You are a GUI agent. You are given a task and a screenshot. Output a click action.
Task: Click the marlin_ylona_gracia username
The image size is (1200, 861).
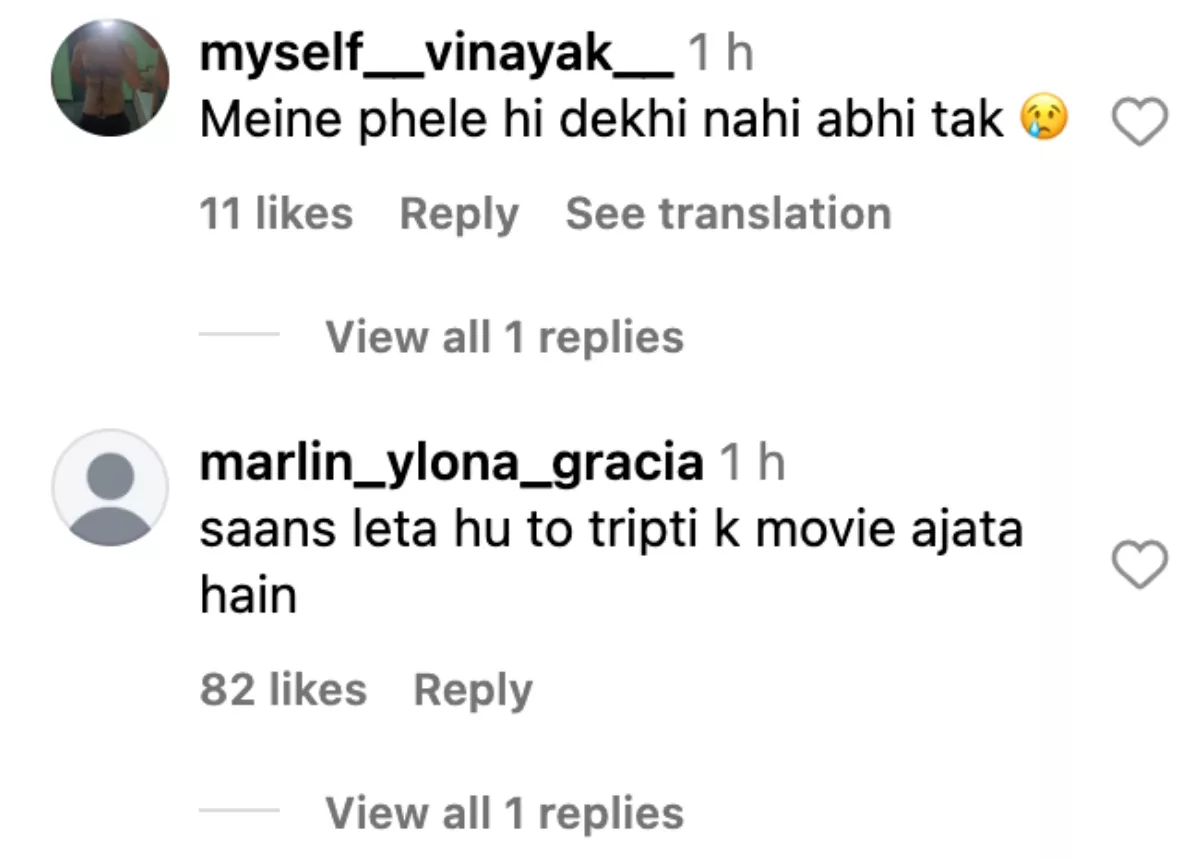(452, 463)
